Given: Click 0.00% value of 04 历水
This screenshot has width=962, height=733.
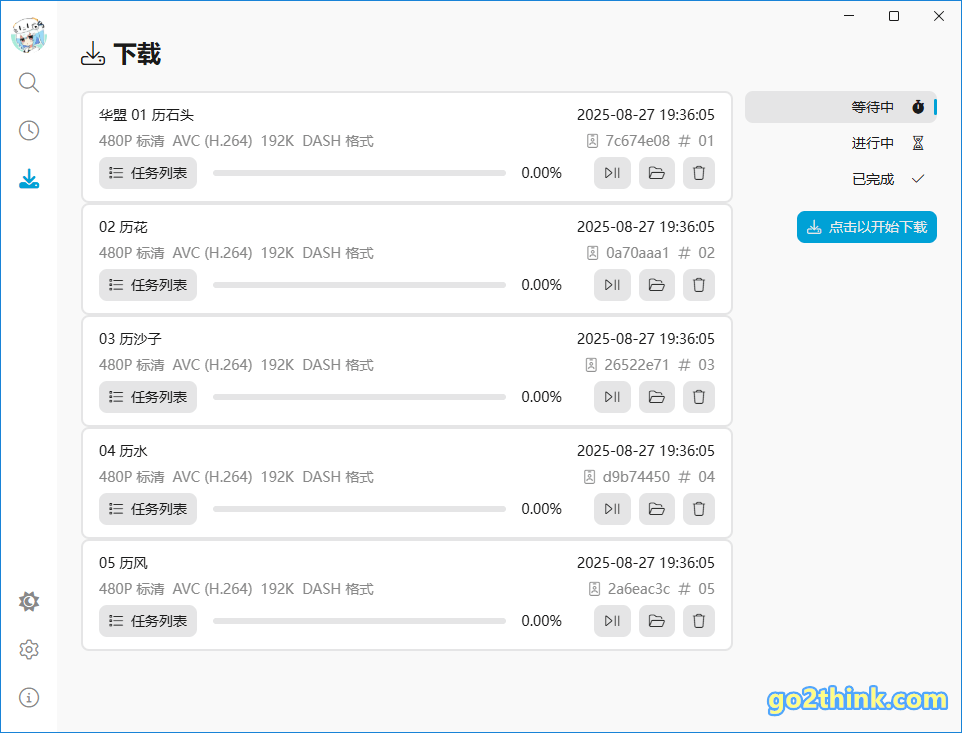Looking at the screenshot, I should [x=541, y=509].
